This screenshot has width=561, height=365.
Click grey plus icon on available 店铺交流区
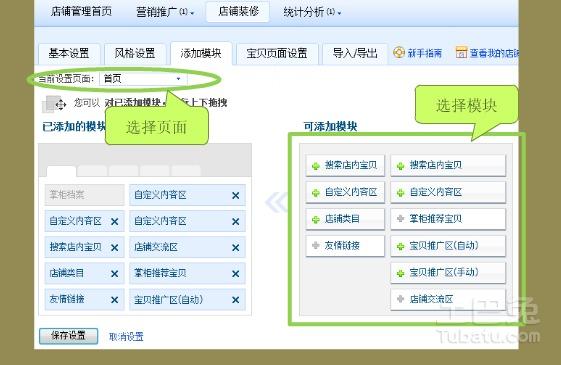coord(400,299)
